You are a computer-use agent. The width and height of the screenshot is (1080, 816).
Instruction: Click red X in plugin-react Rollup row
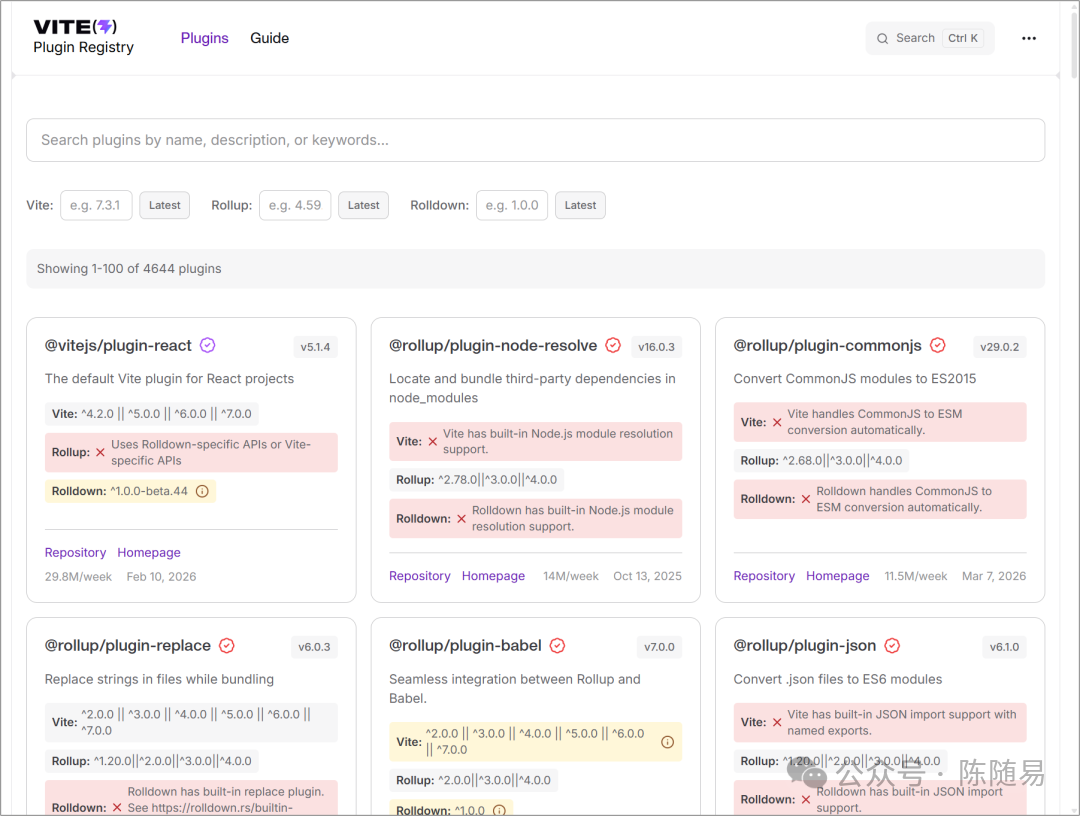(100, 452)
